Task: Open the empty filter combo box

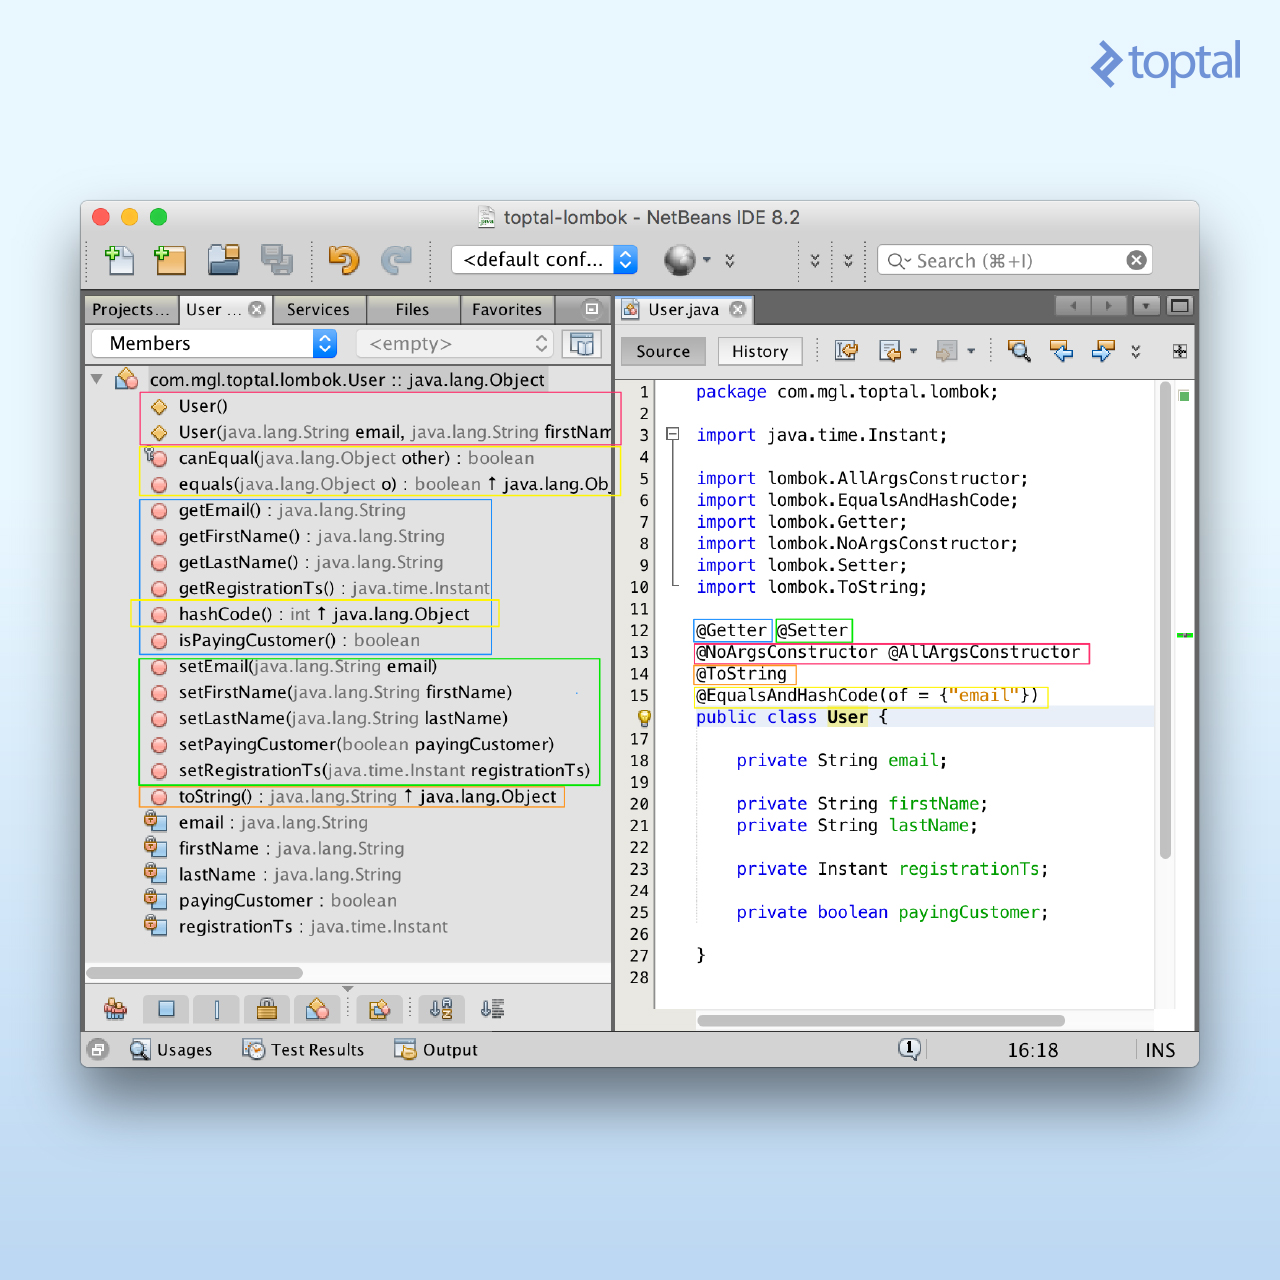Action: [x=455, y=343]
